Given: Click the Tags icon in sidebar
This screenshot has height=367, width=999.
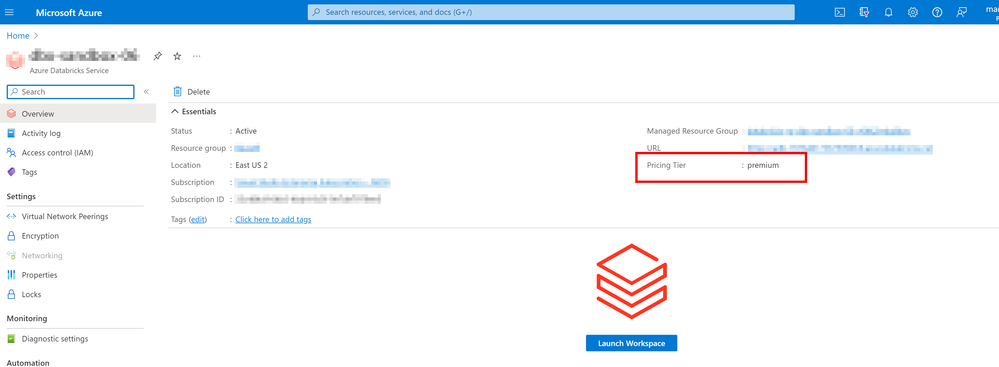Looking at the screenshot, I should pyautogui.click(x=11, y=172).
